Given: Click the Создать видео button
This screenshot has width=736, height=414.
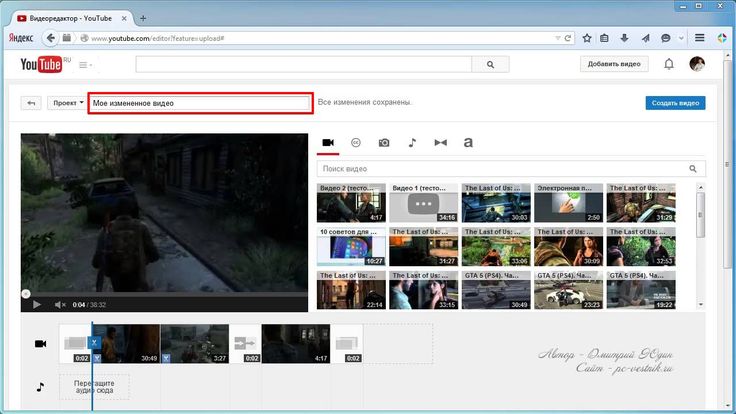Looking at the screenshot, I should click(x=675, y=103).
